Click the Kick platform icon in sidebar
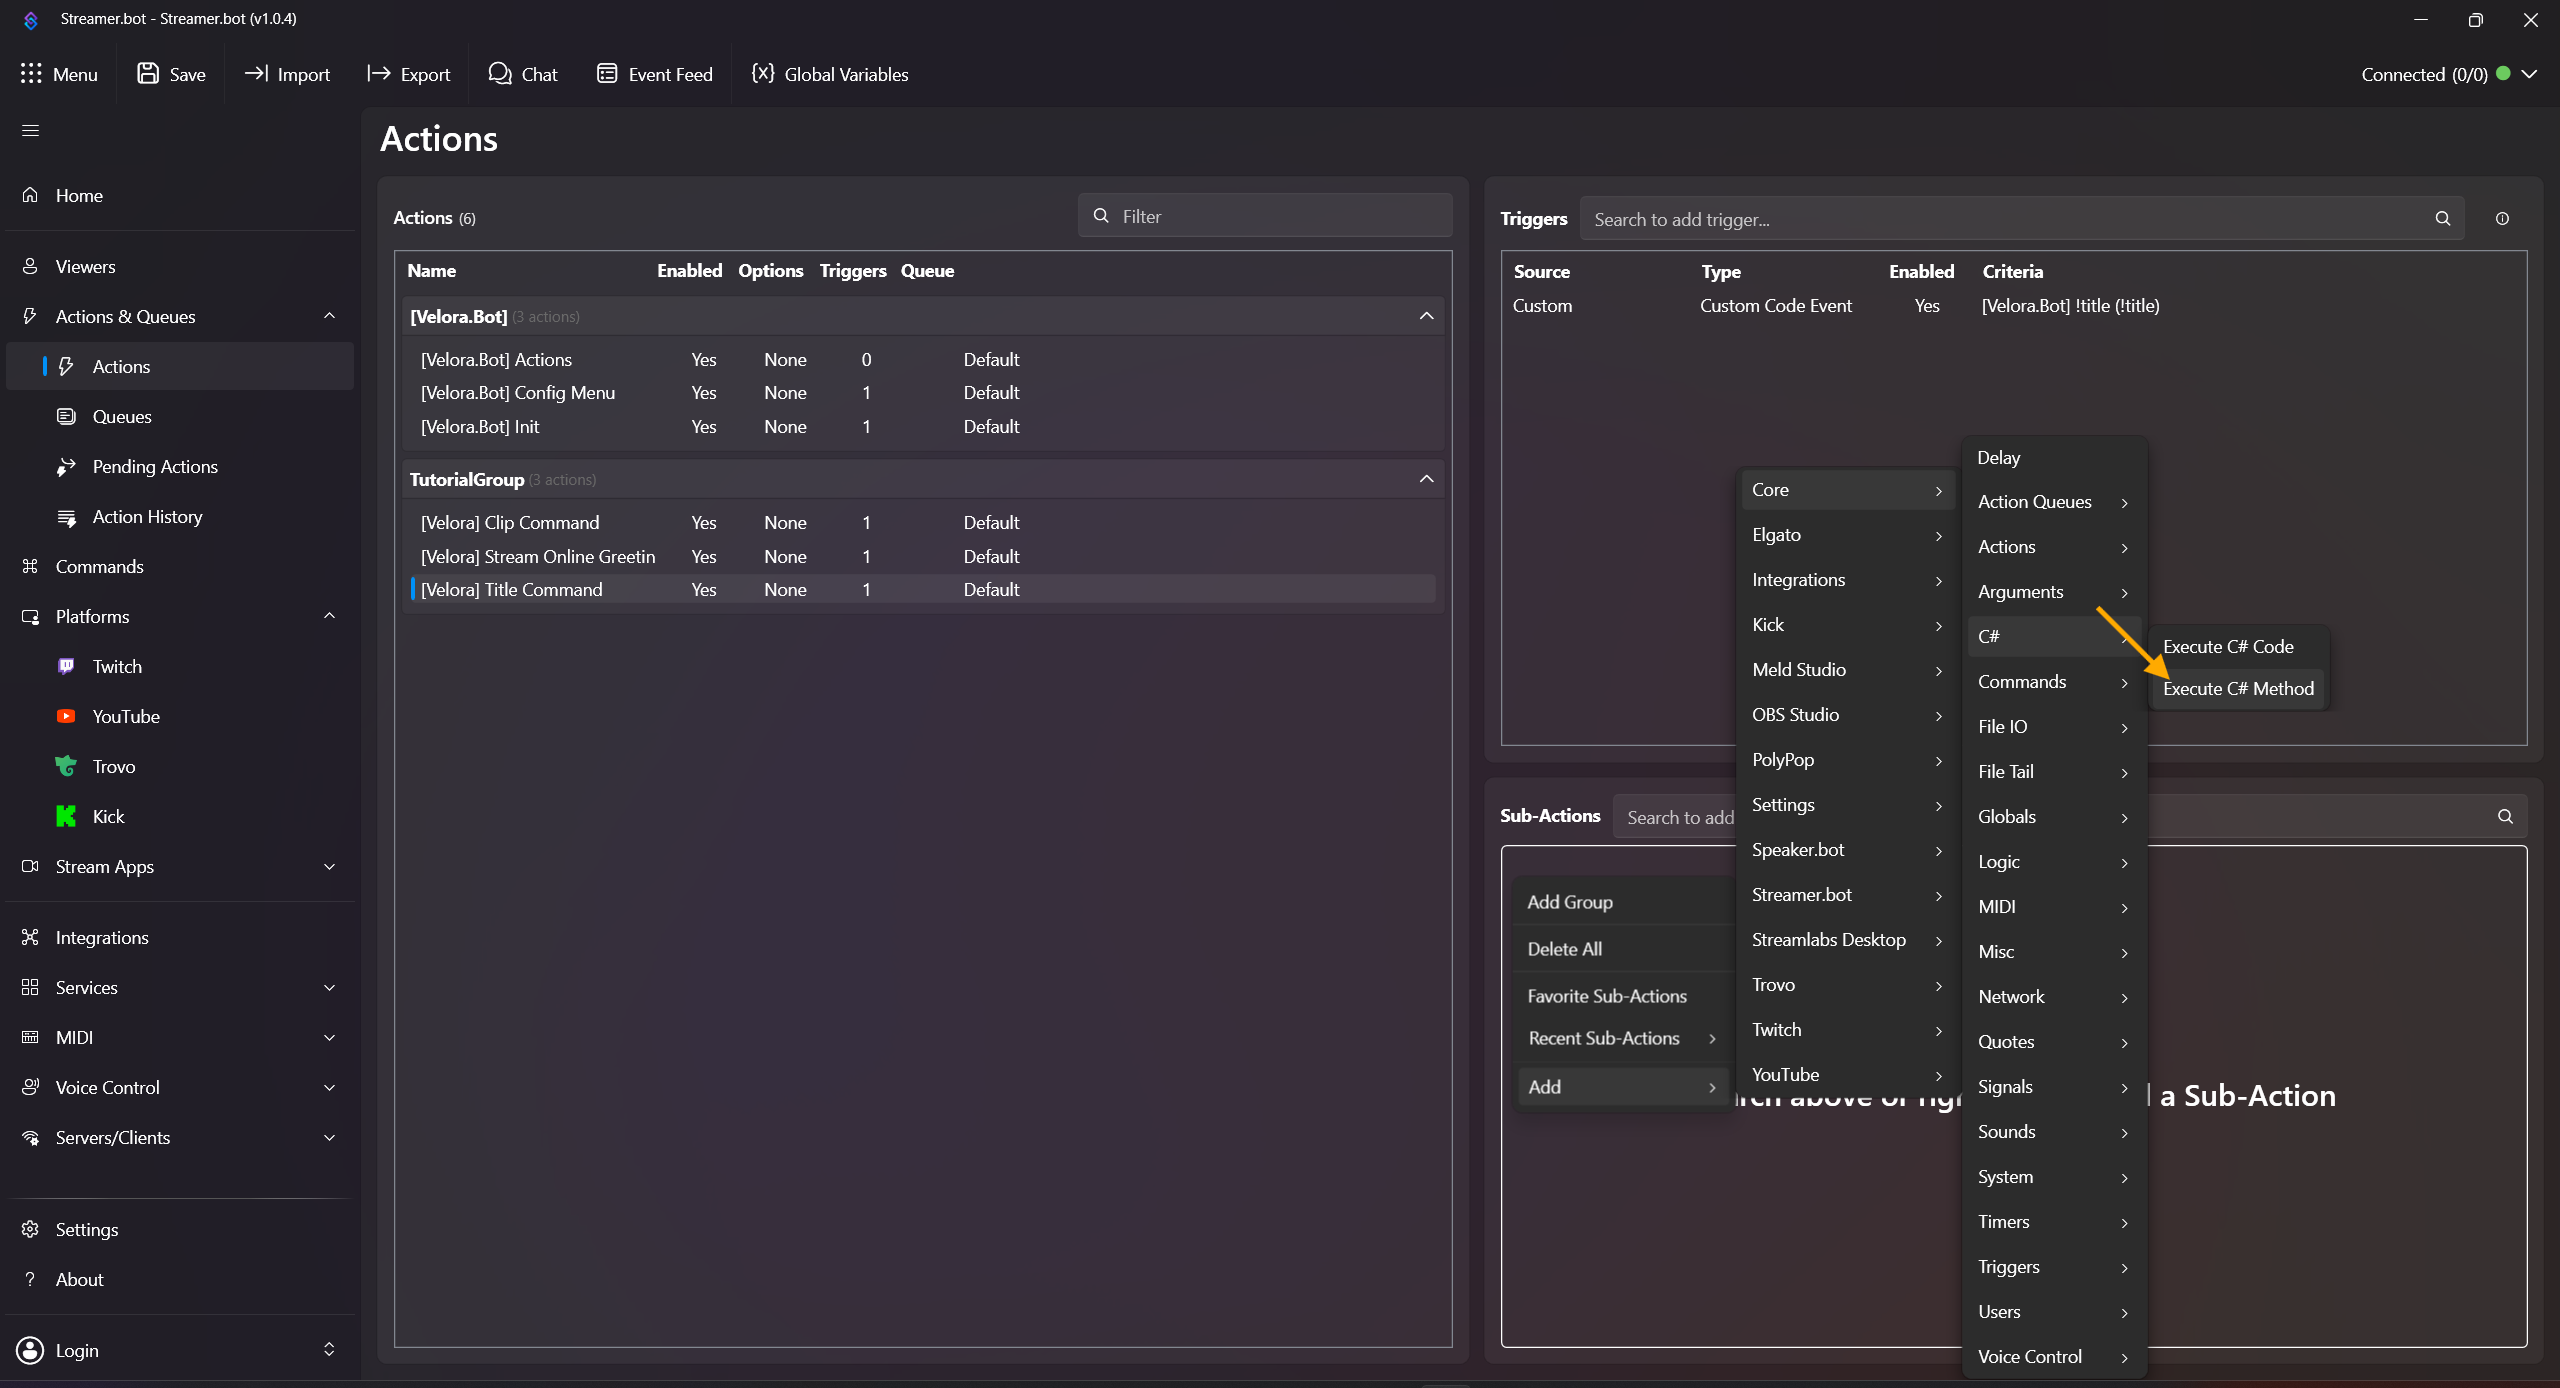The image size is (2560, 1388). (66, 816)
